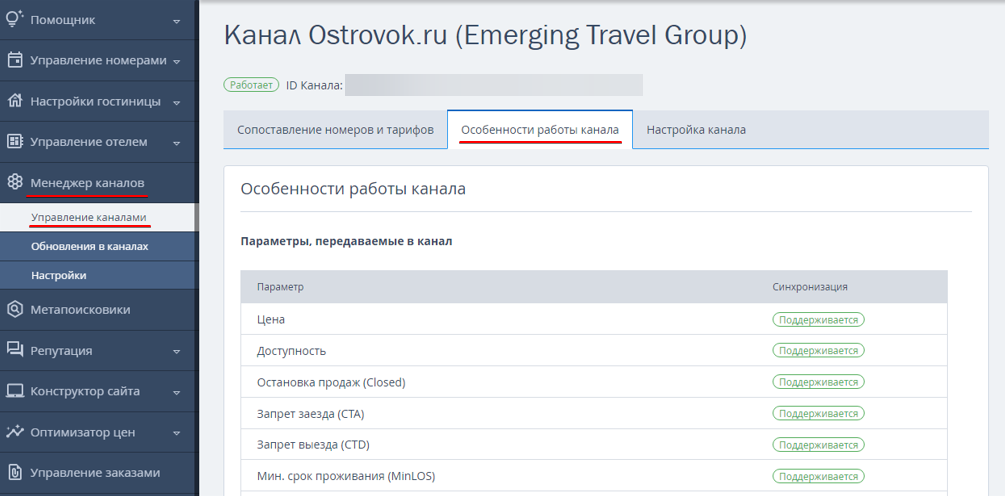Click the Управление заказами clipboard icon
The width and height of the screenshot is (1005, 496).
click(x=15, y=473)
